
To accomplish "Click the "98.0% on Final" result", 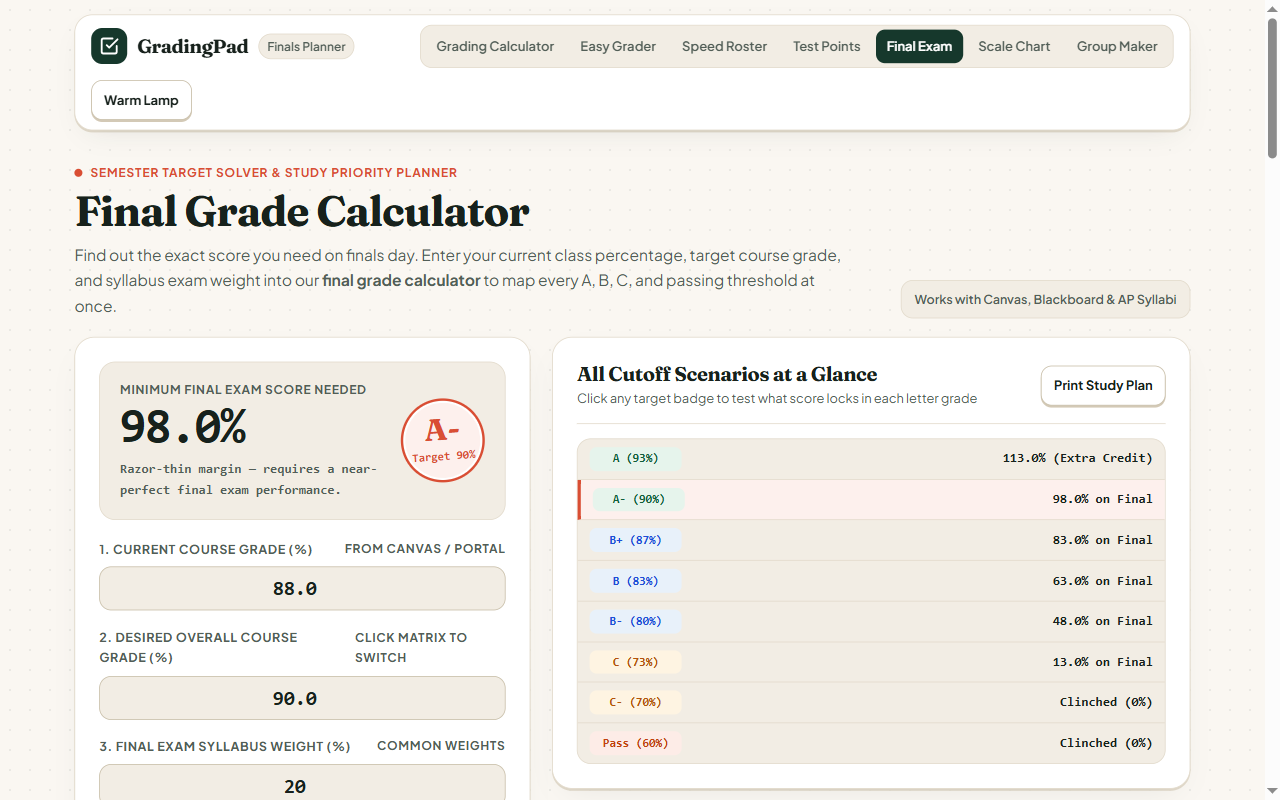I will tap(1102, 499).
